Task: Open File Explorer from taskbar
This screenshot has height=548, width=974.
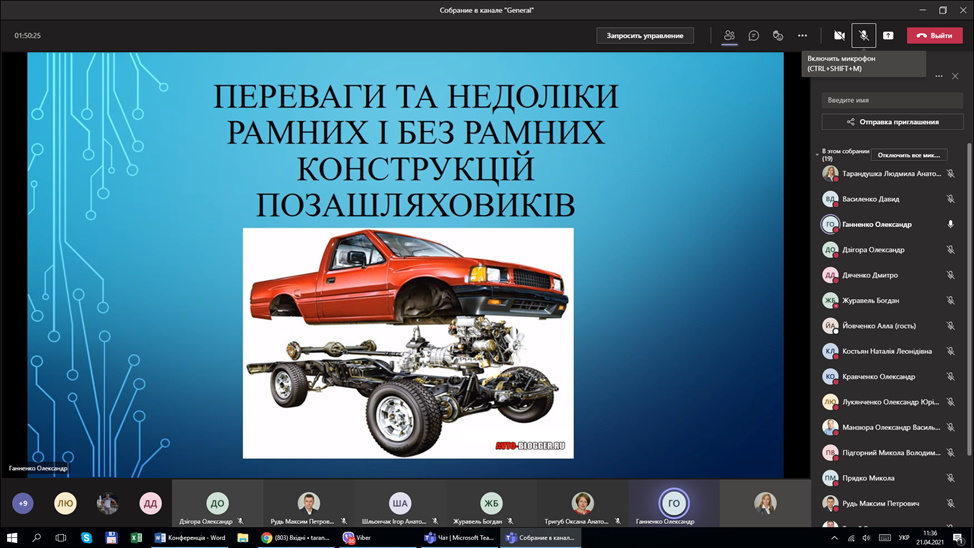Action: (243, 538)
